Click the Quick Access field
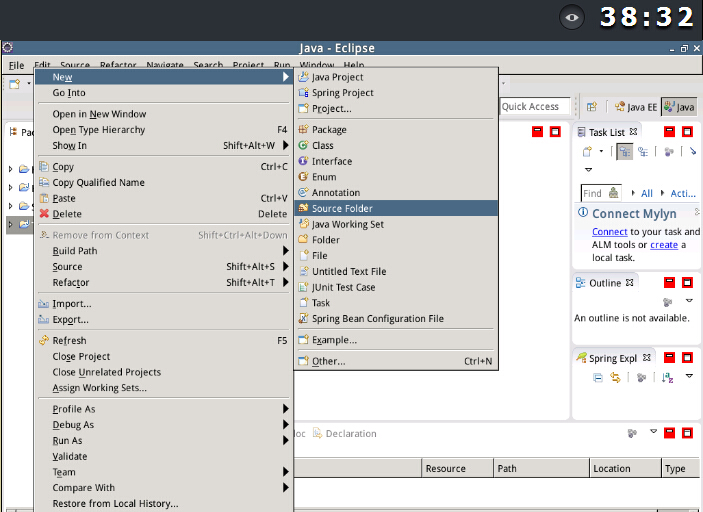703x512 pixels. 534,107
